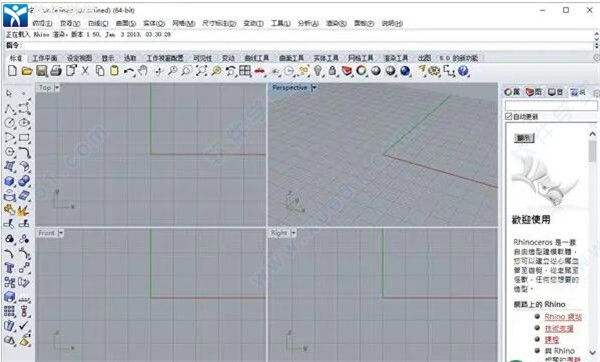Toggle the 自动更新 auto-update checkbox
The height and width of the screenshot is (362, 600).
[x=509, y=116]
